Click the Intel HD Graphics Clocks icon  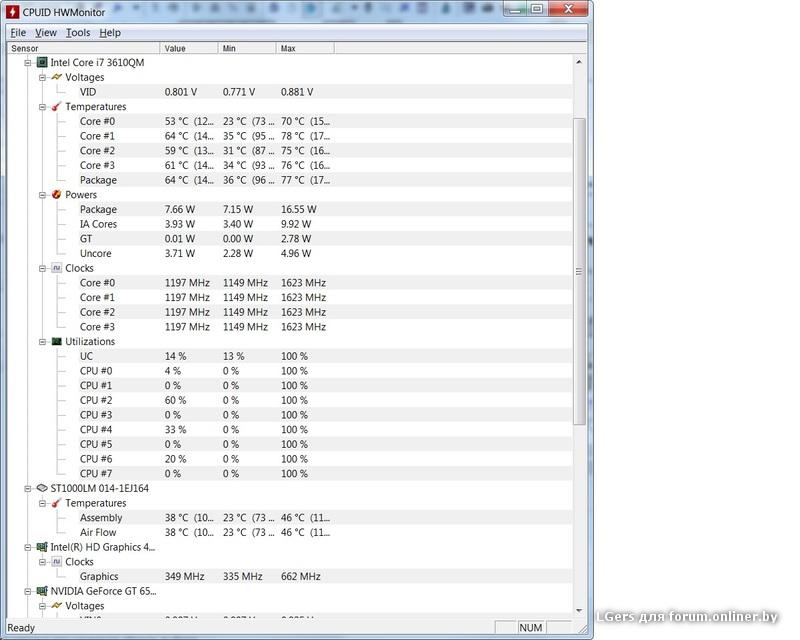point(57,562)
